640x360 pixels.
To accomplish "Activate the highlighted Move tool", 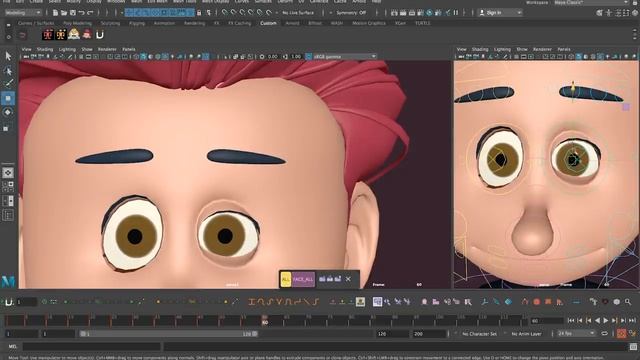I will [8, 98].
